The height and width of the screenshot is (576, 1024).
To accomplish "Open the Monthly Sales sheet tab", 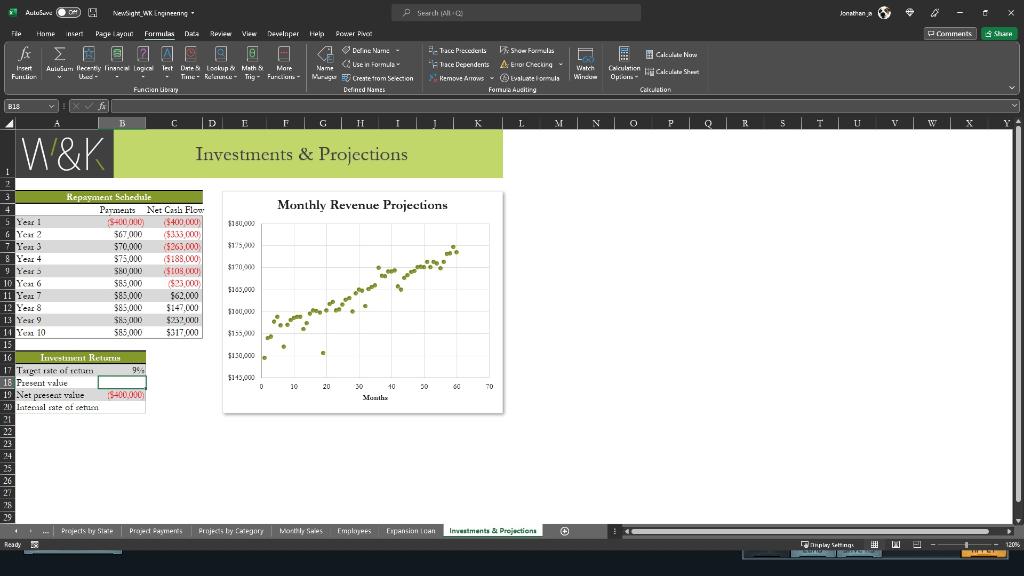I will [300, 531].
